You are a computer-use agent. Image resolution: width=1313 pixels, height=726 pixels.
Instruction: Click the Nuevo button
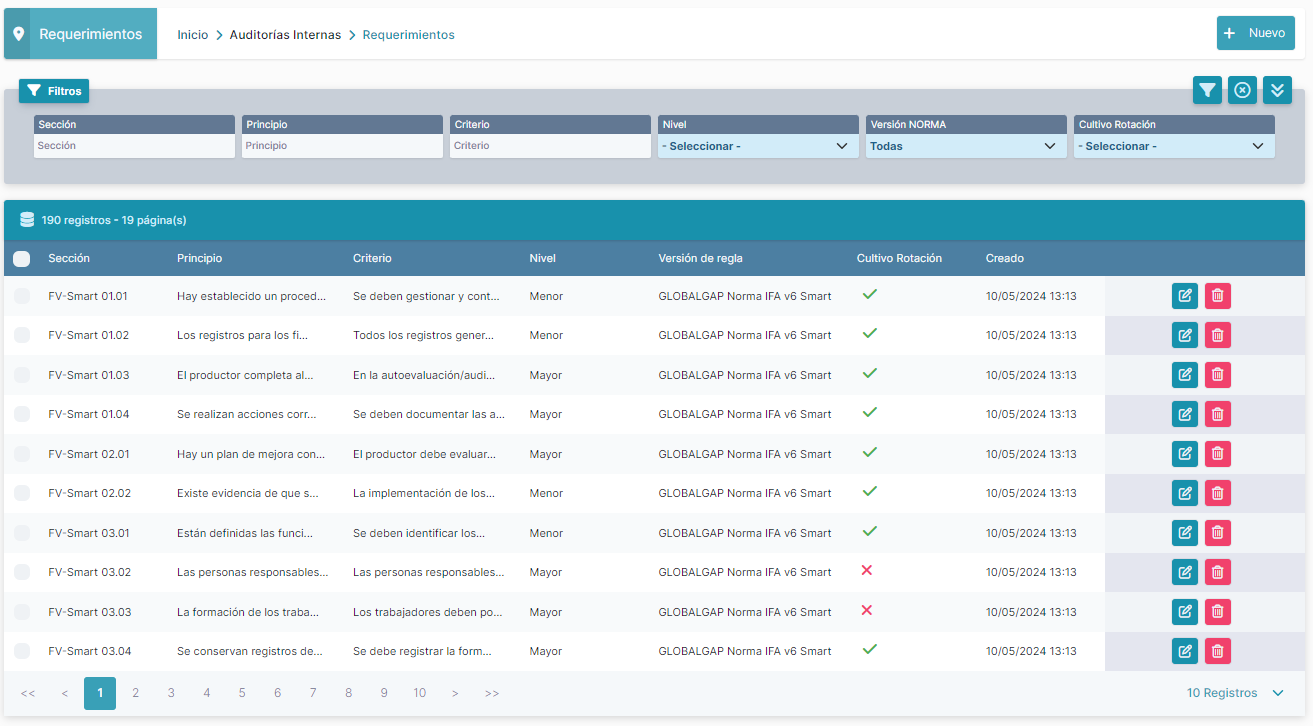tap(1255, 33)
